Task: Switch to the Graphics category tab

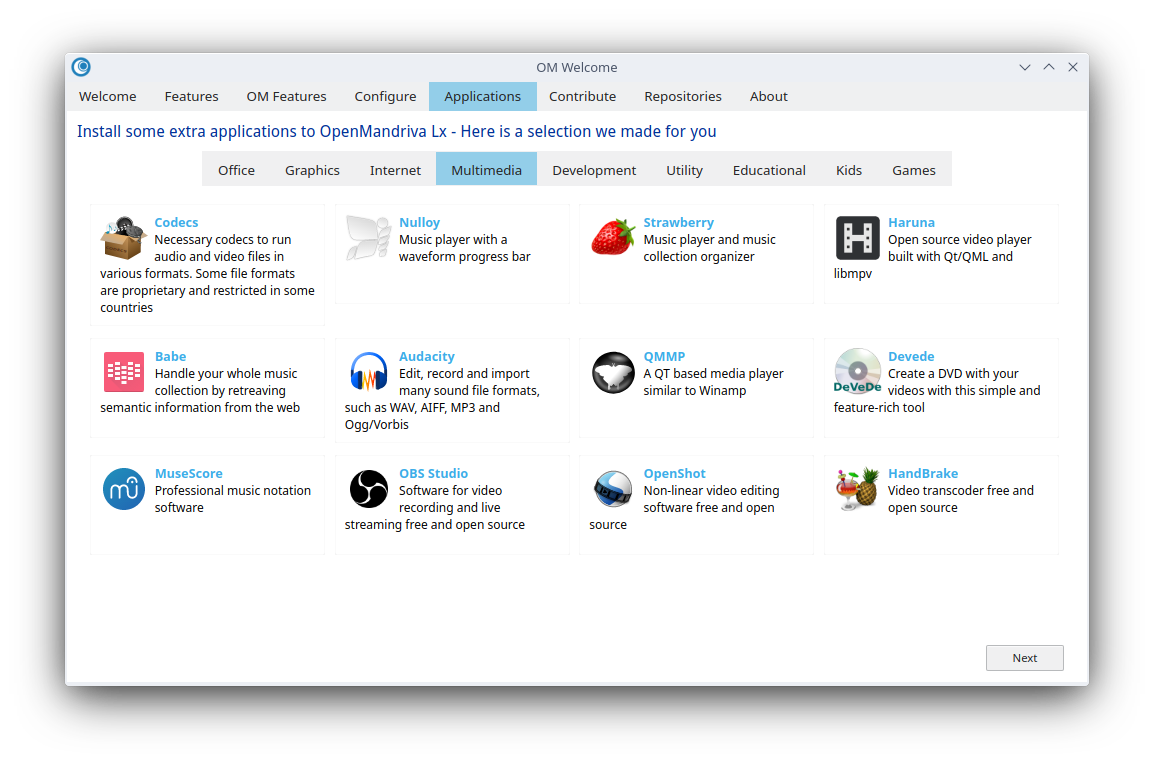Action: (x=312, y=170)
